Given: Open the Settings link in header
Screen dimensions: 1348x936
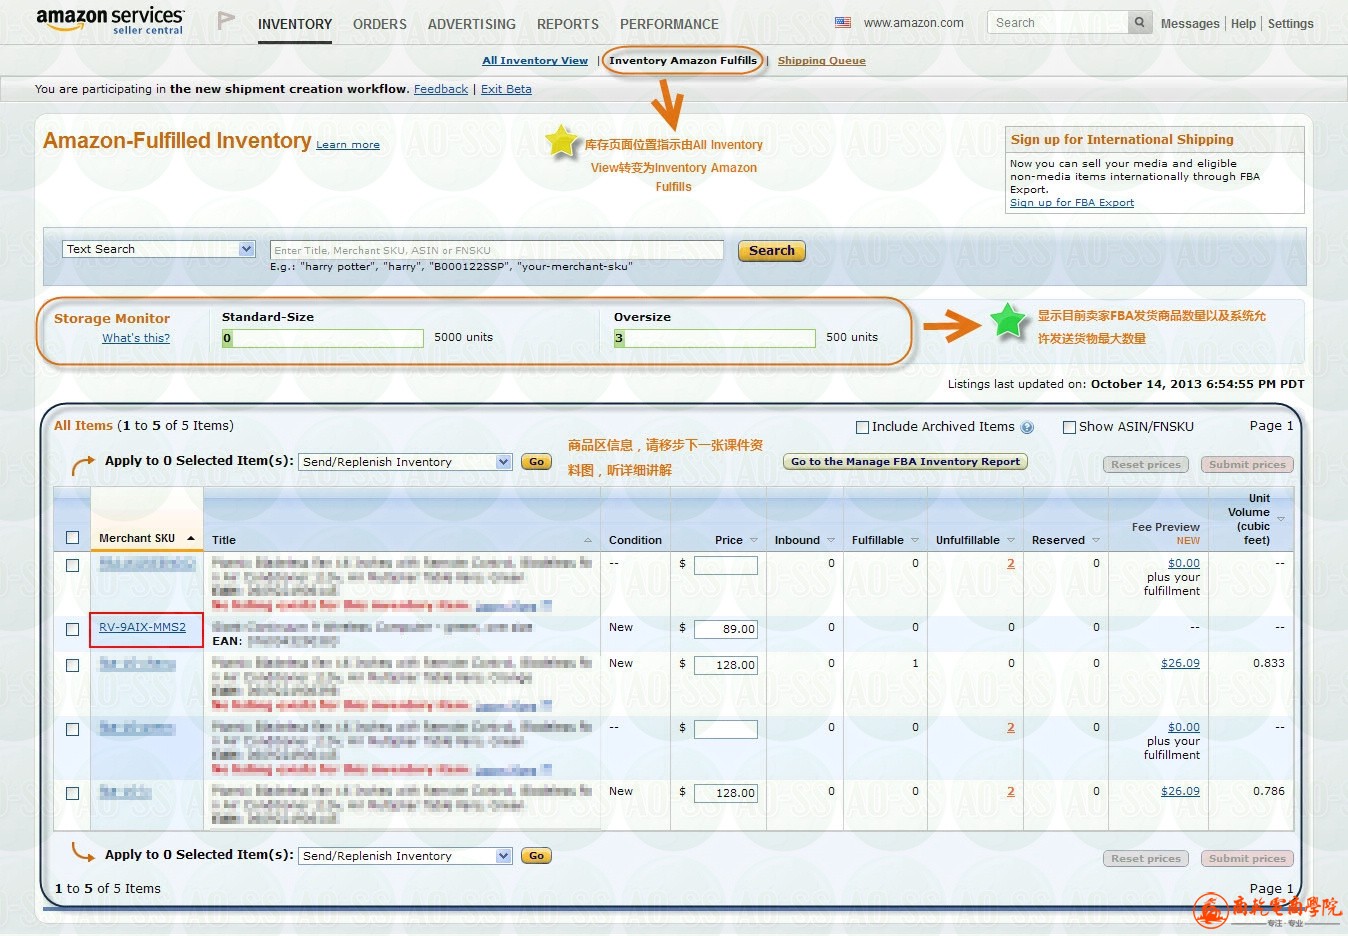Looking at the screenshot, I should (x=1291, y=24).
